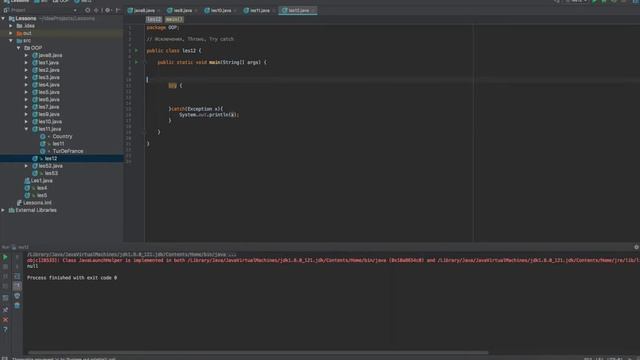Toggle soft-wrap icon in Run console toolbar

(17, 276)
